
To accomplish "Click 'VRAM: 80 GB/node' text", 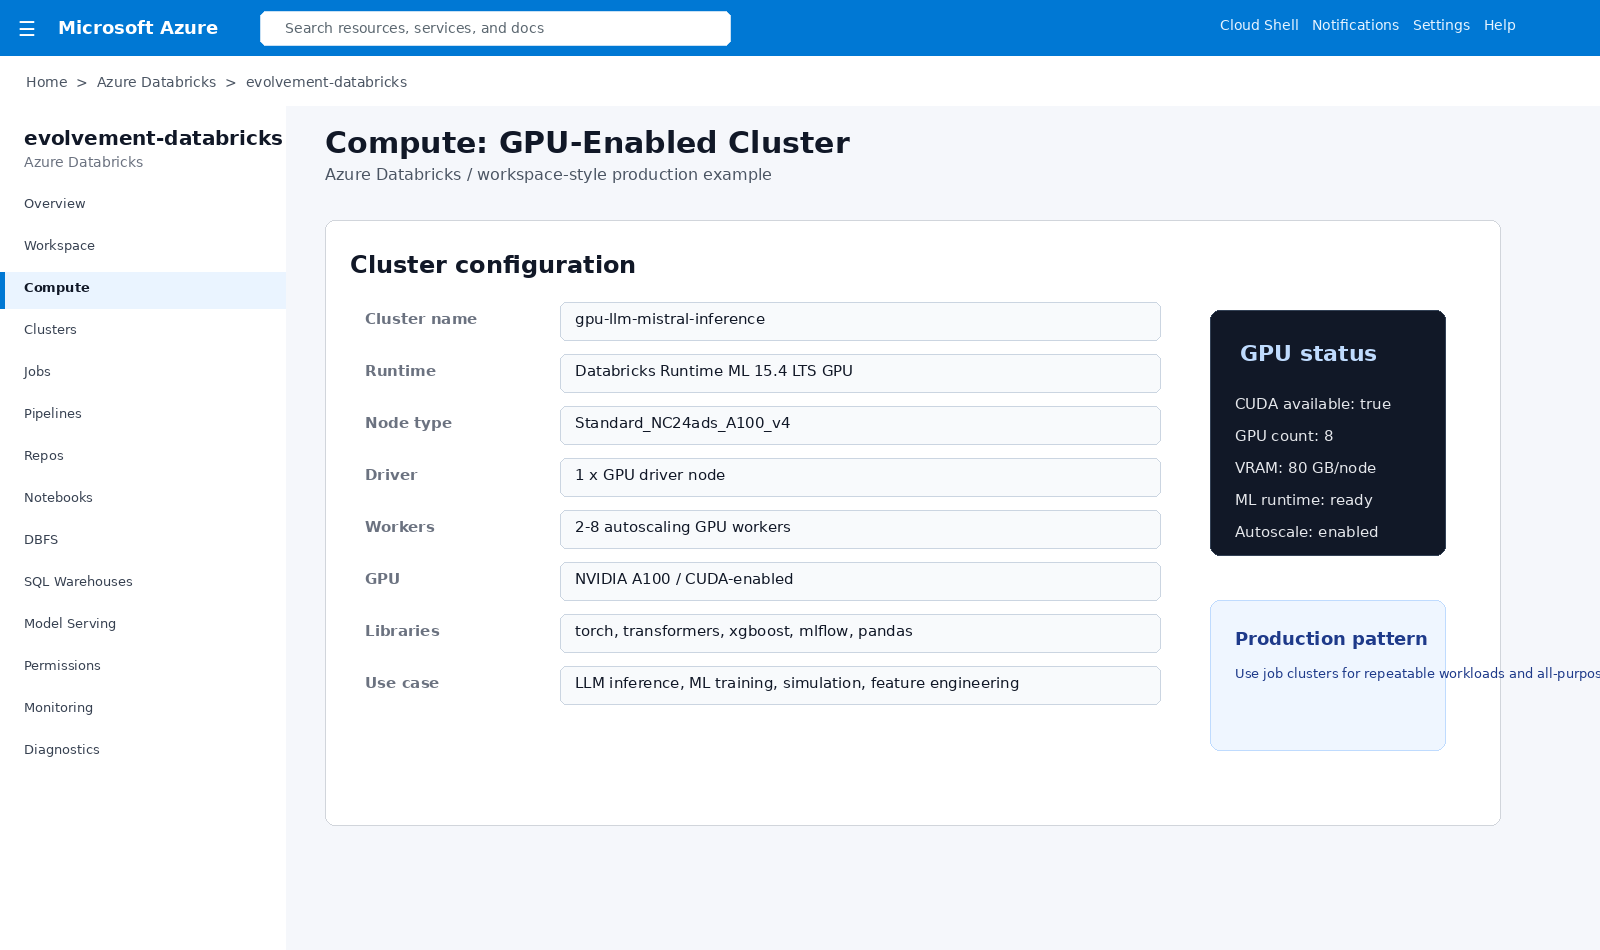I will (1305, 468).
